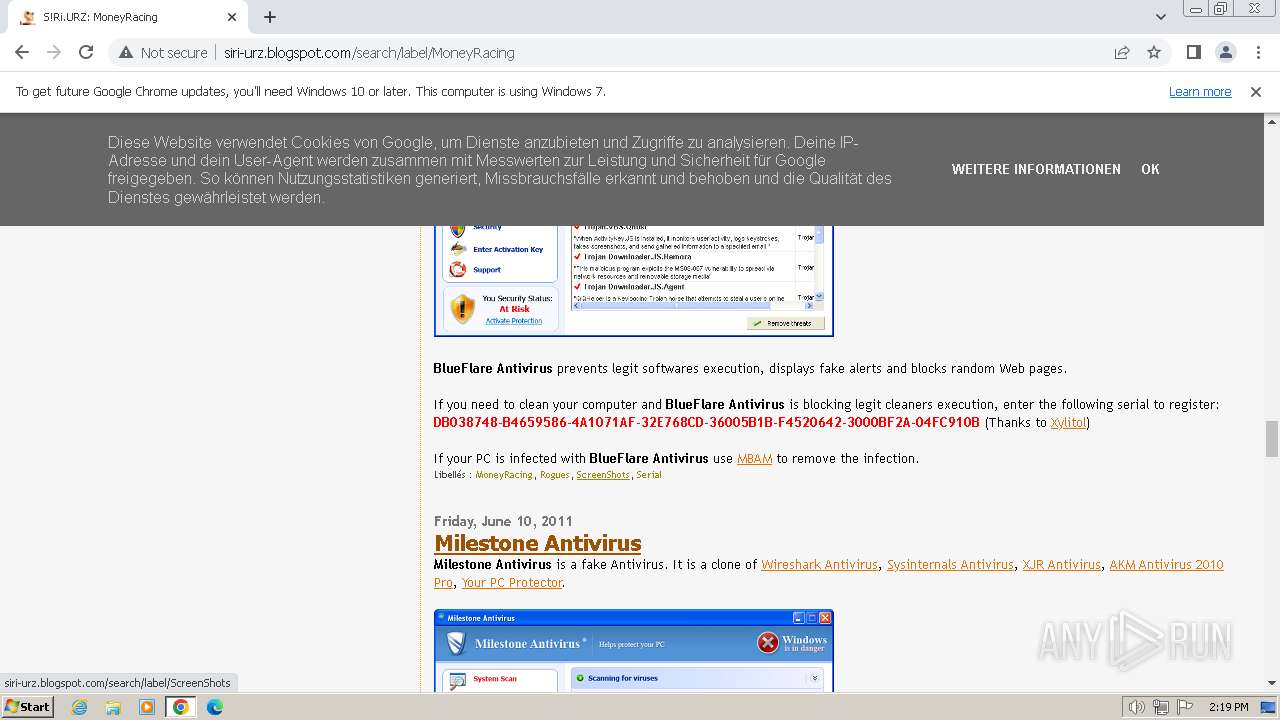This screenshot has height=720, width=1280.
Task: Click the Milestone Antivirus screenshot image
Action: click(x=634, y=651)
